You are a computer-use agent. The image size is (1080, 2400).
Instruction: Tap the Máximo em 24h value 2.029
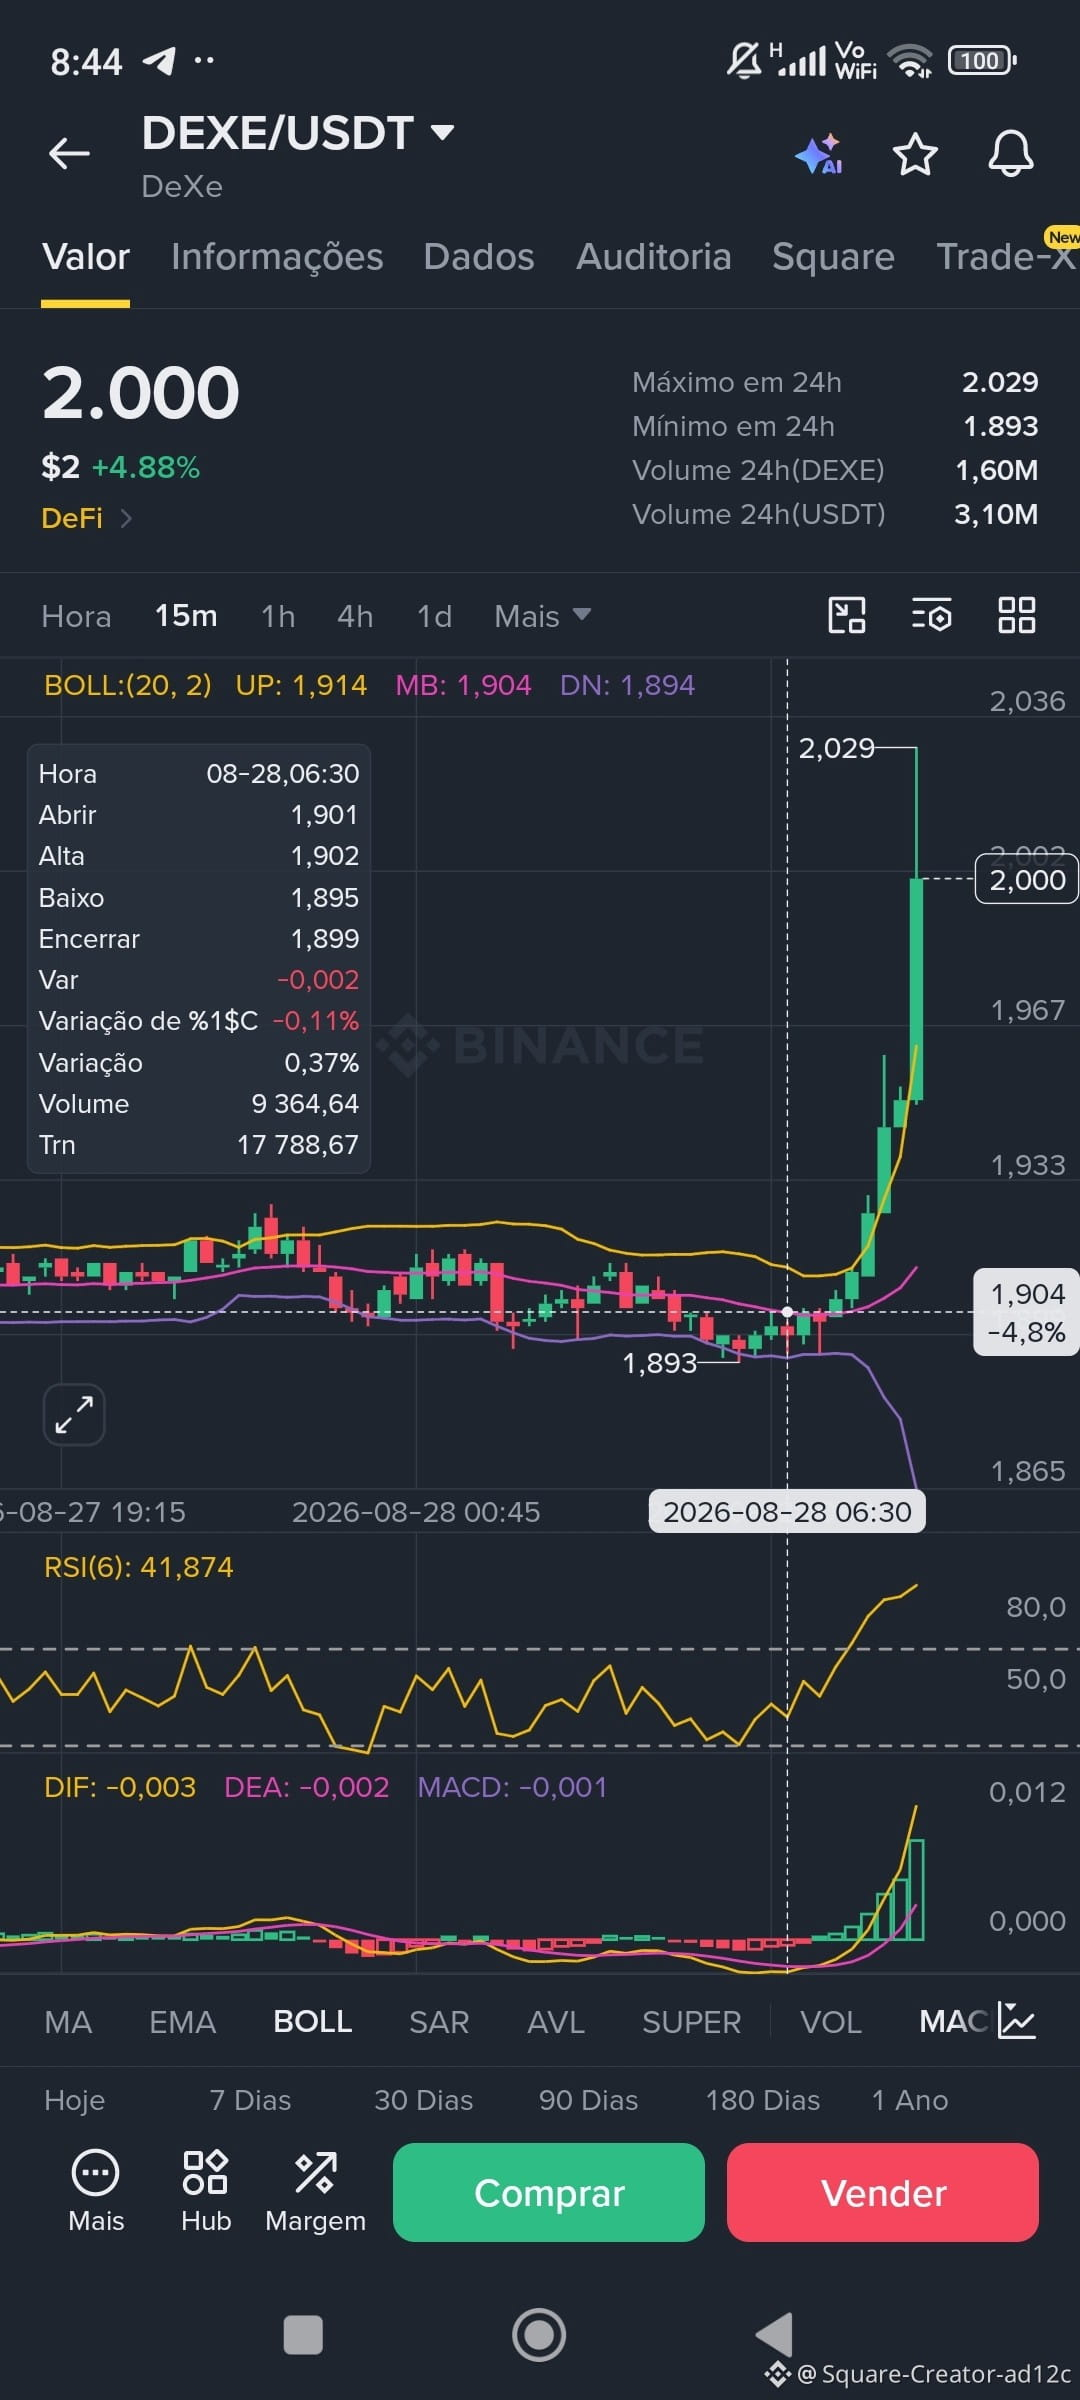(x=1000, y=382)
